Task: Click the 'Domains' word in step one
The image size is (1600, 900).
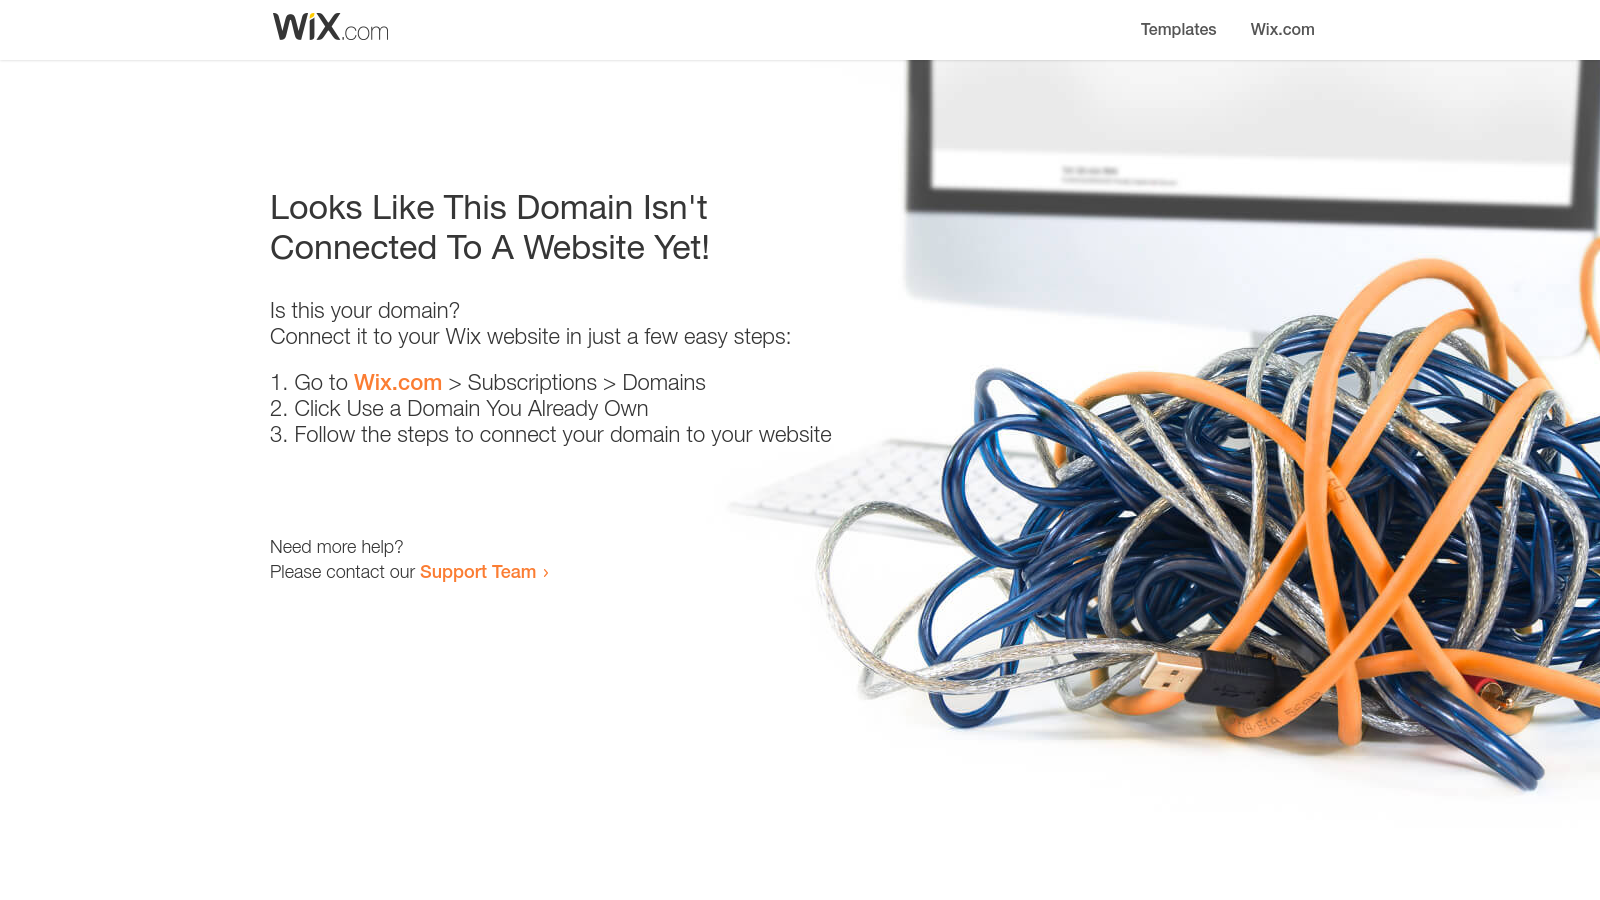Action: pos(664,382)
